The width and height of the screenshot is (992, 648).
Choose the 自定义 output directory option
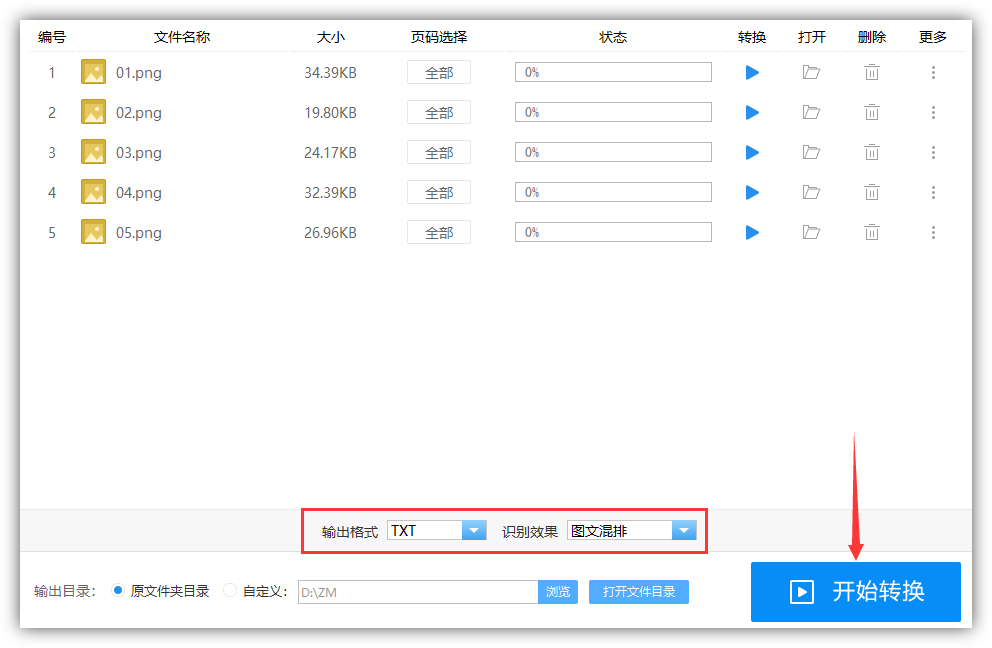[x=230, y=591]
